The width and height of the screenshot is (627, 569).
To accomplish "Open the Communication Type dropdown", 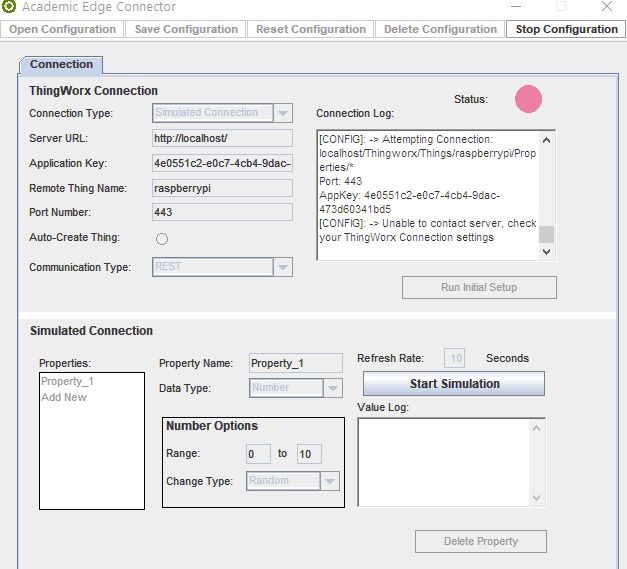I will (282, 267).
